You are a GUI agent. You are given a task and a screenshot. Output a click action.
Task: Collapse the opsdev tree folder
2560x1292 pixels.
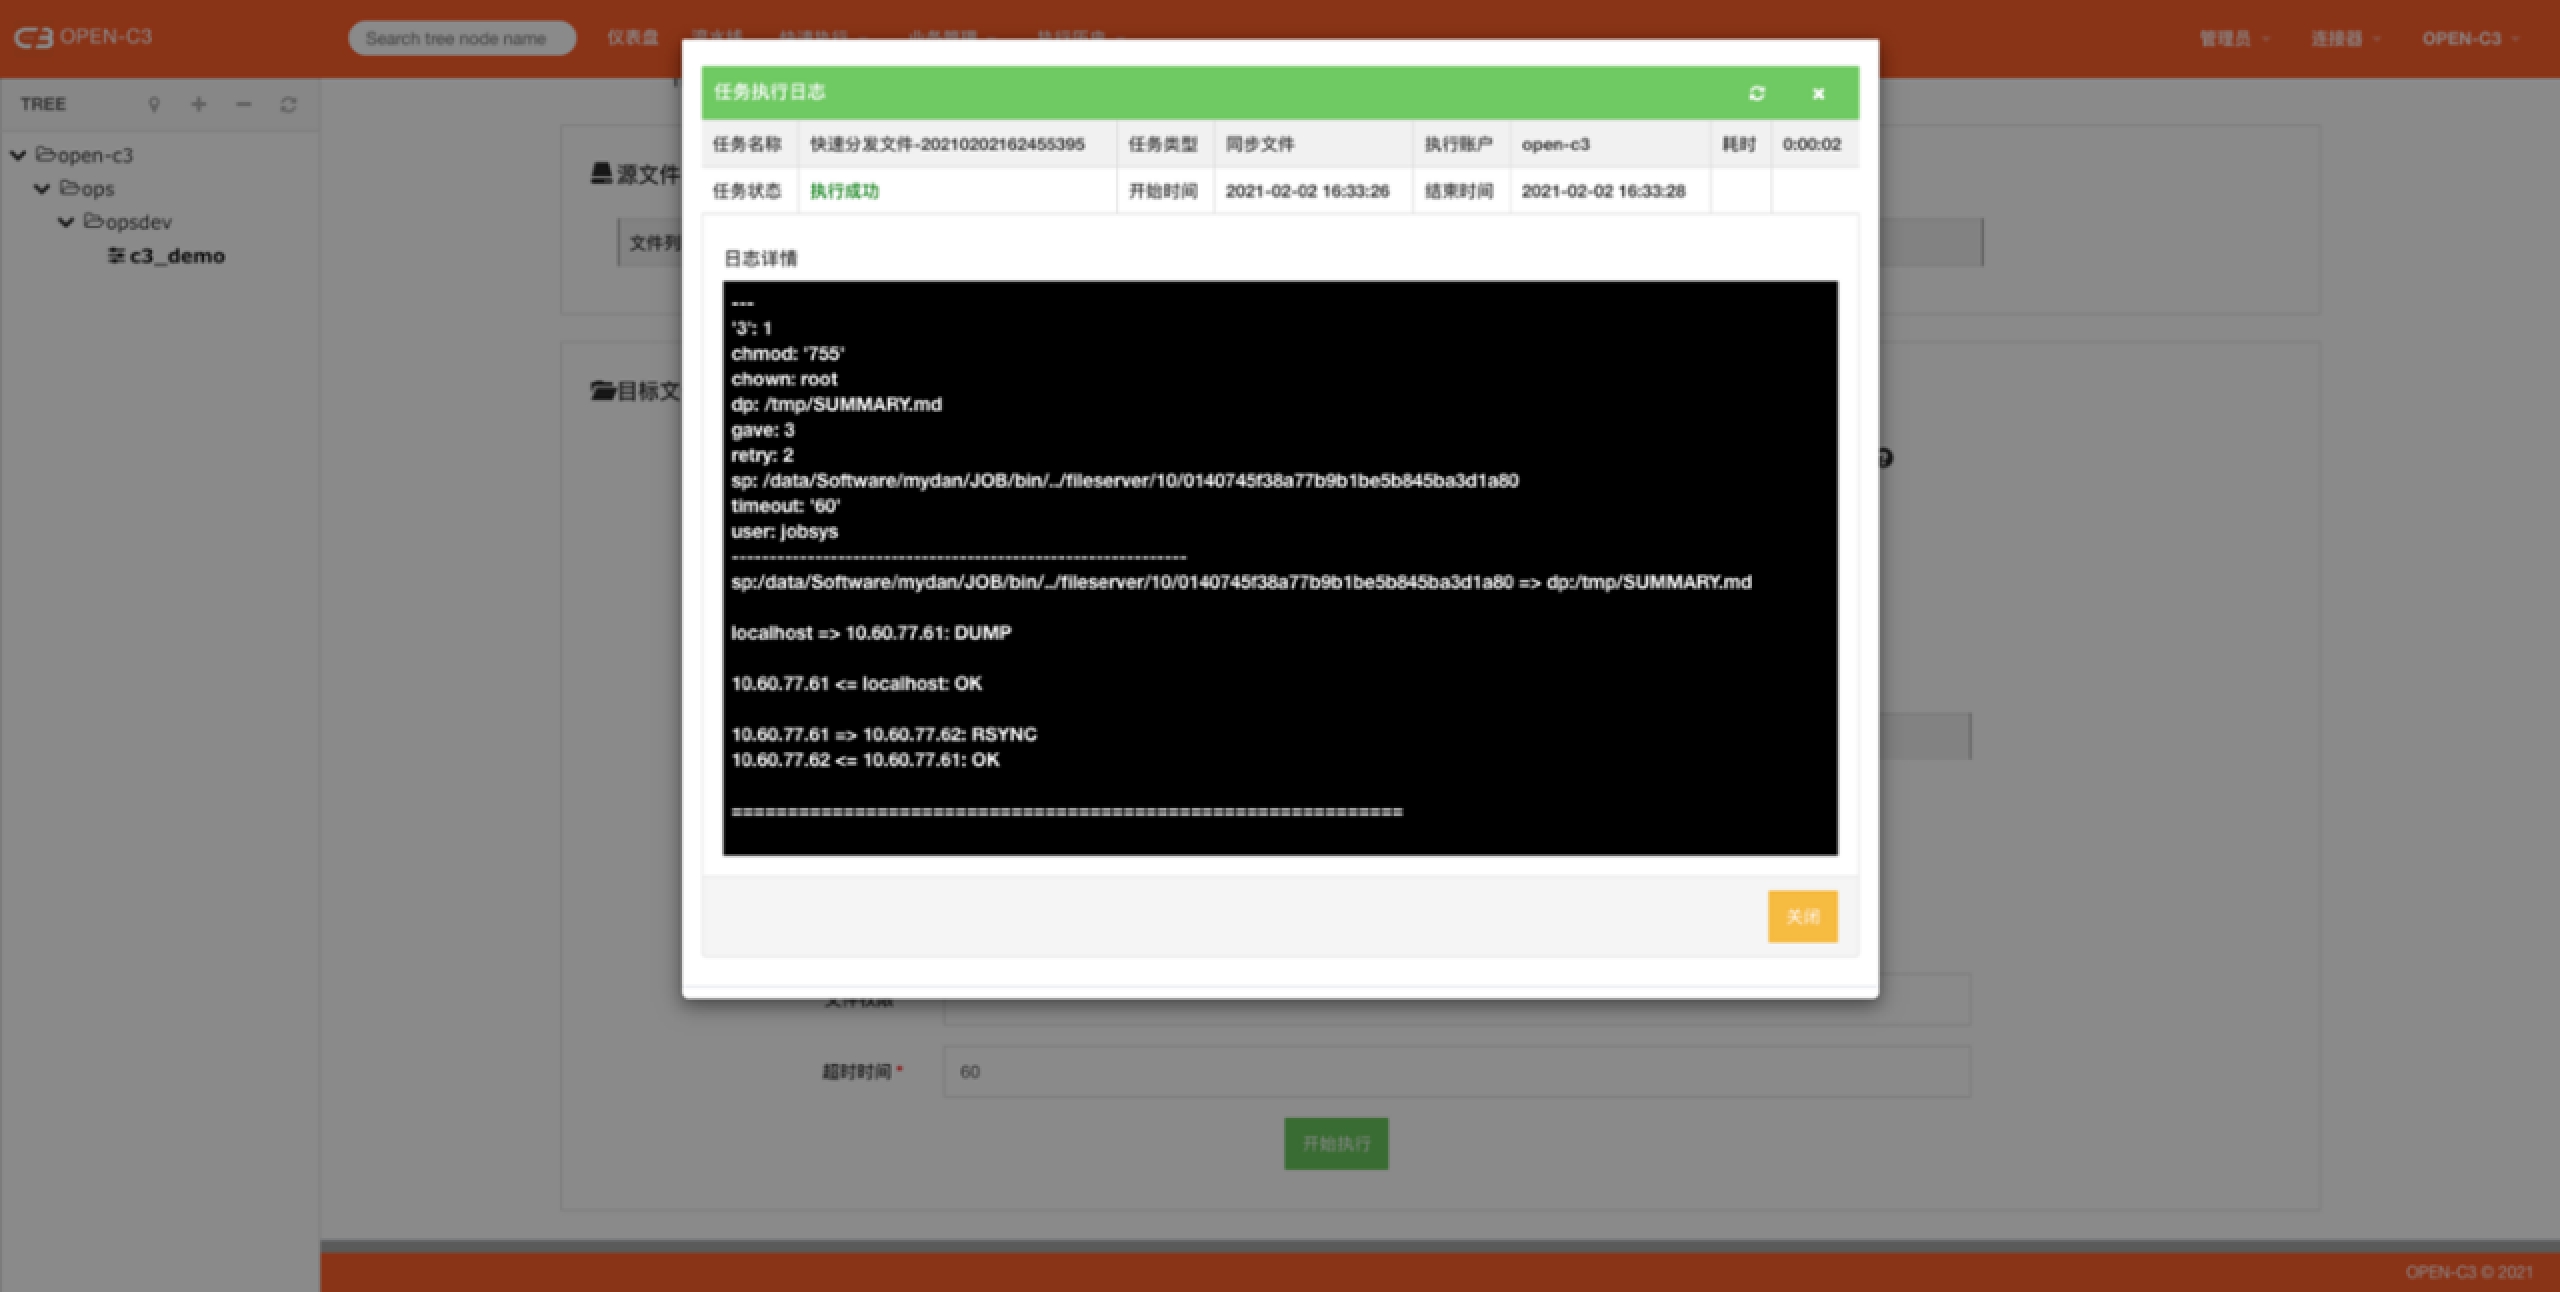tap(66, 222)
